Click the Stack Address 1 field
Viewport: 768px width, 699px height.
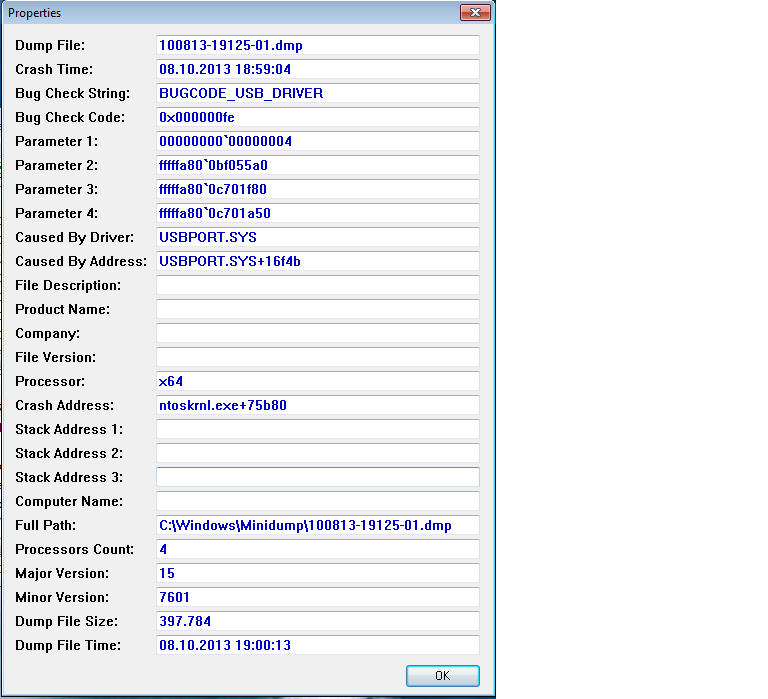click(318, 429)
